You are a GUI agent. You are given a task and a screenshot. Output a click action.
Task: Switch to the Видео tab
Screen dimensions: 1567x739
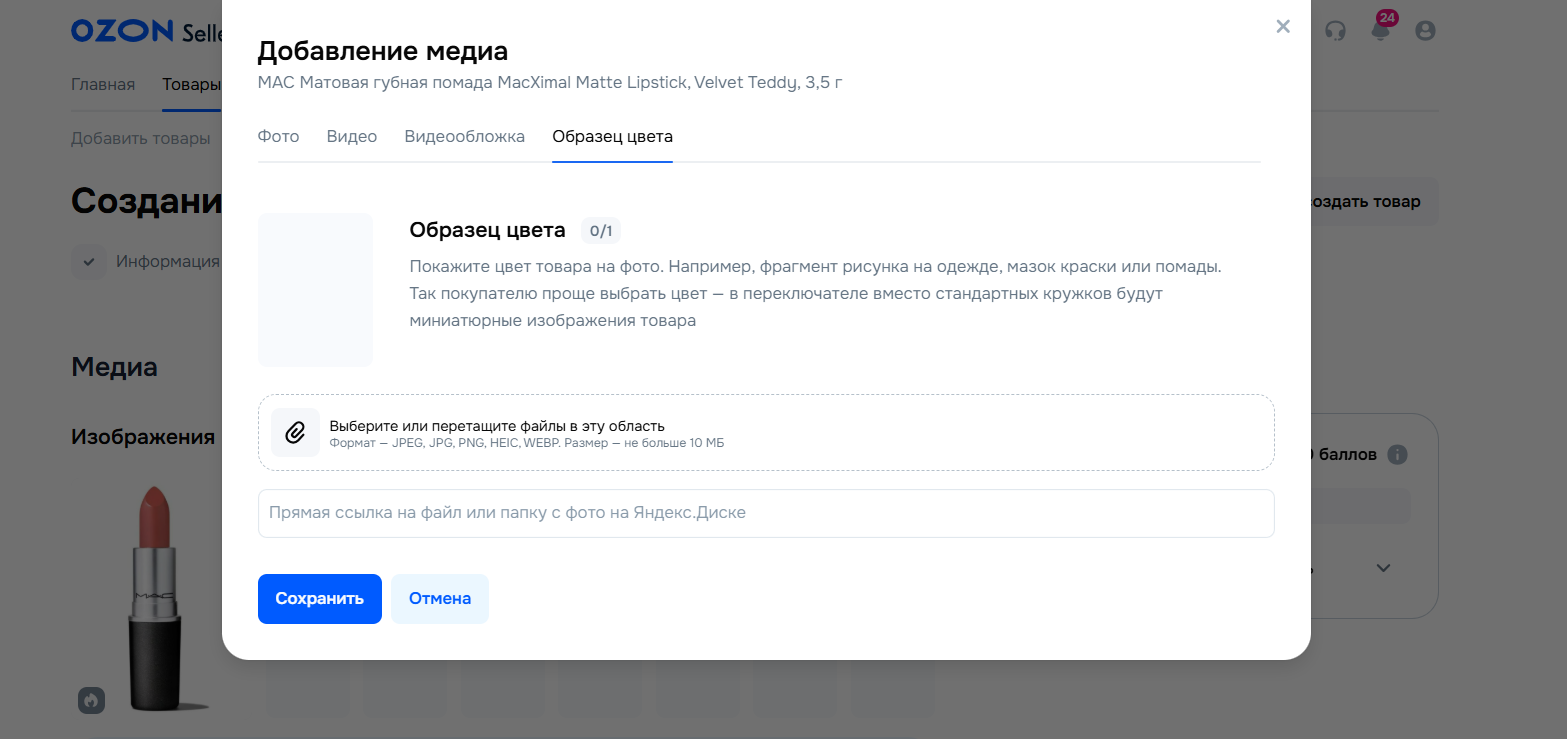pos(352,137)
